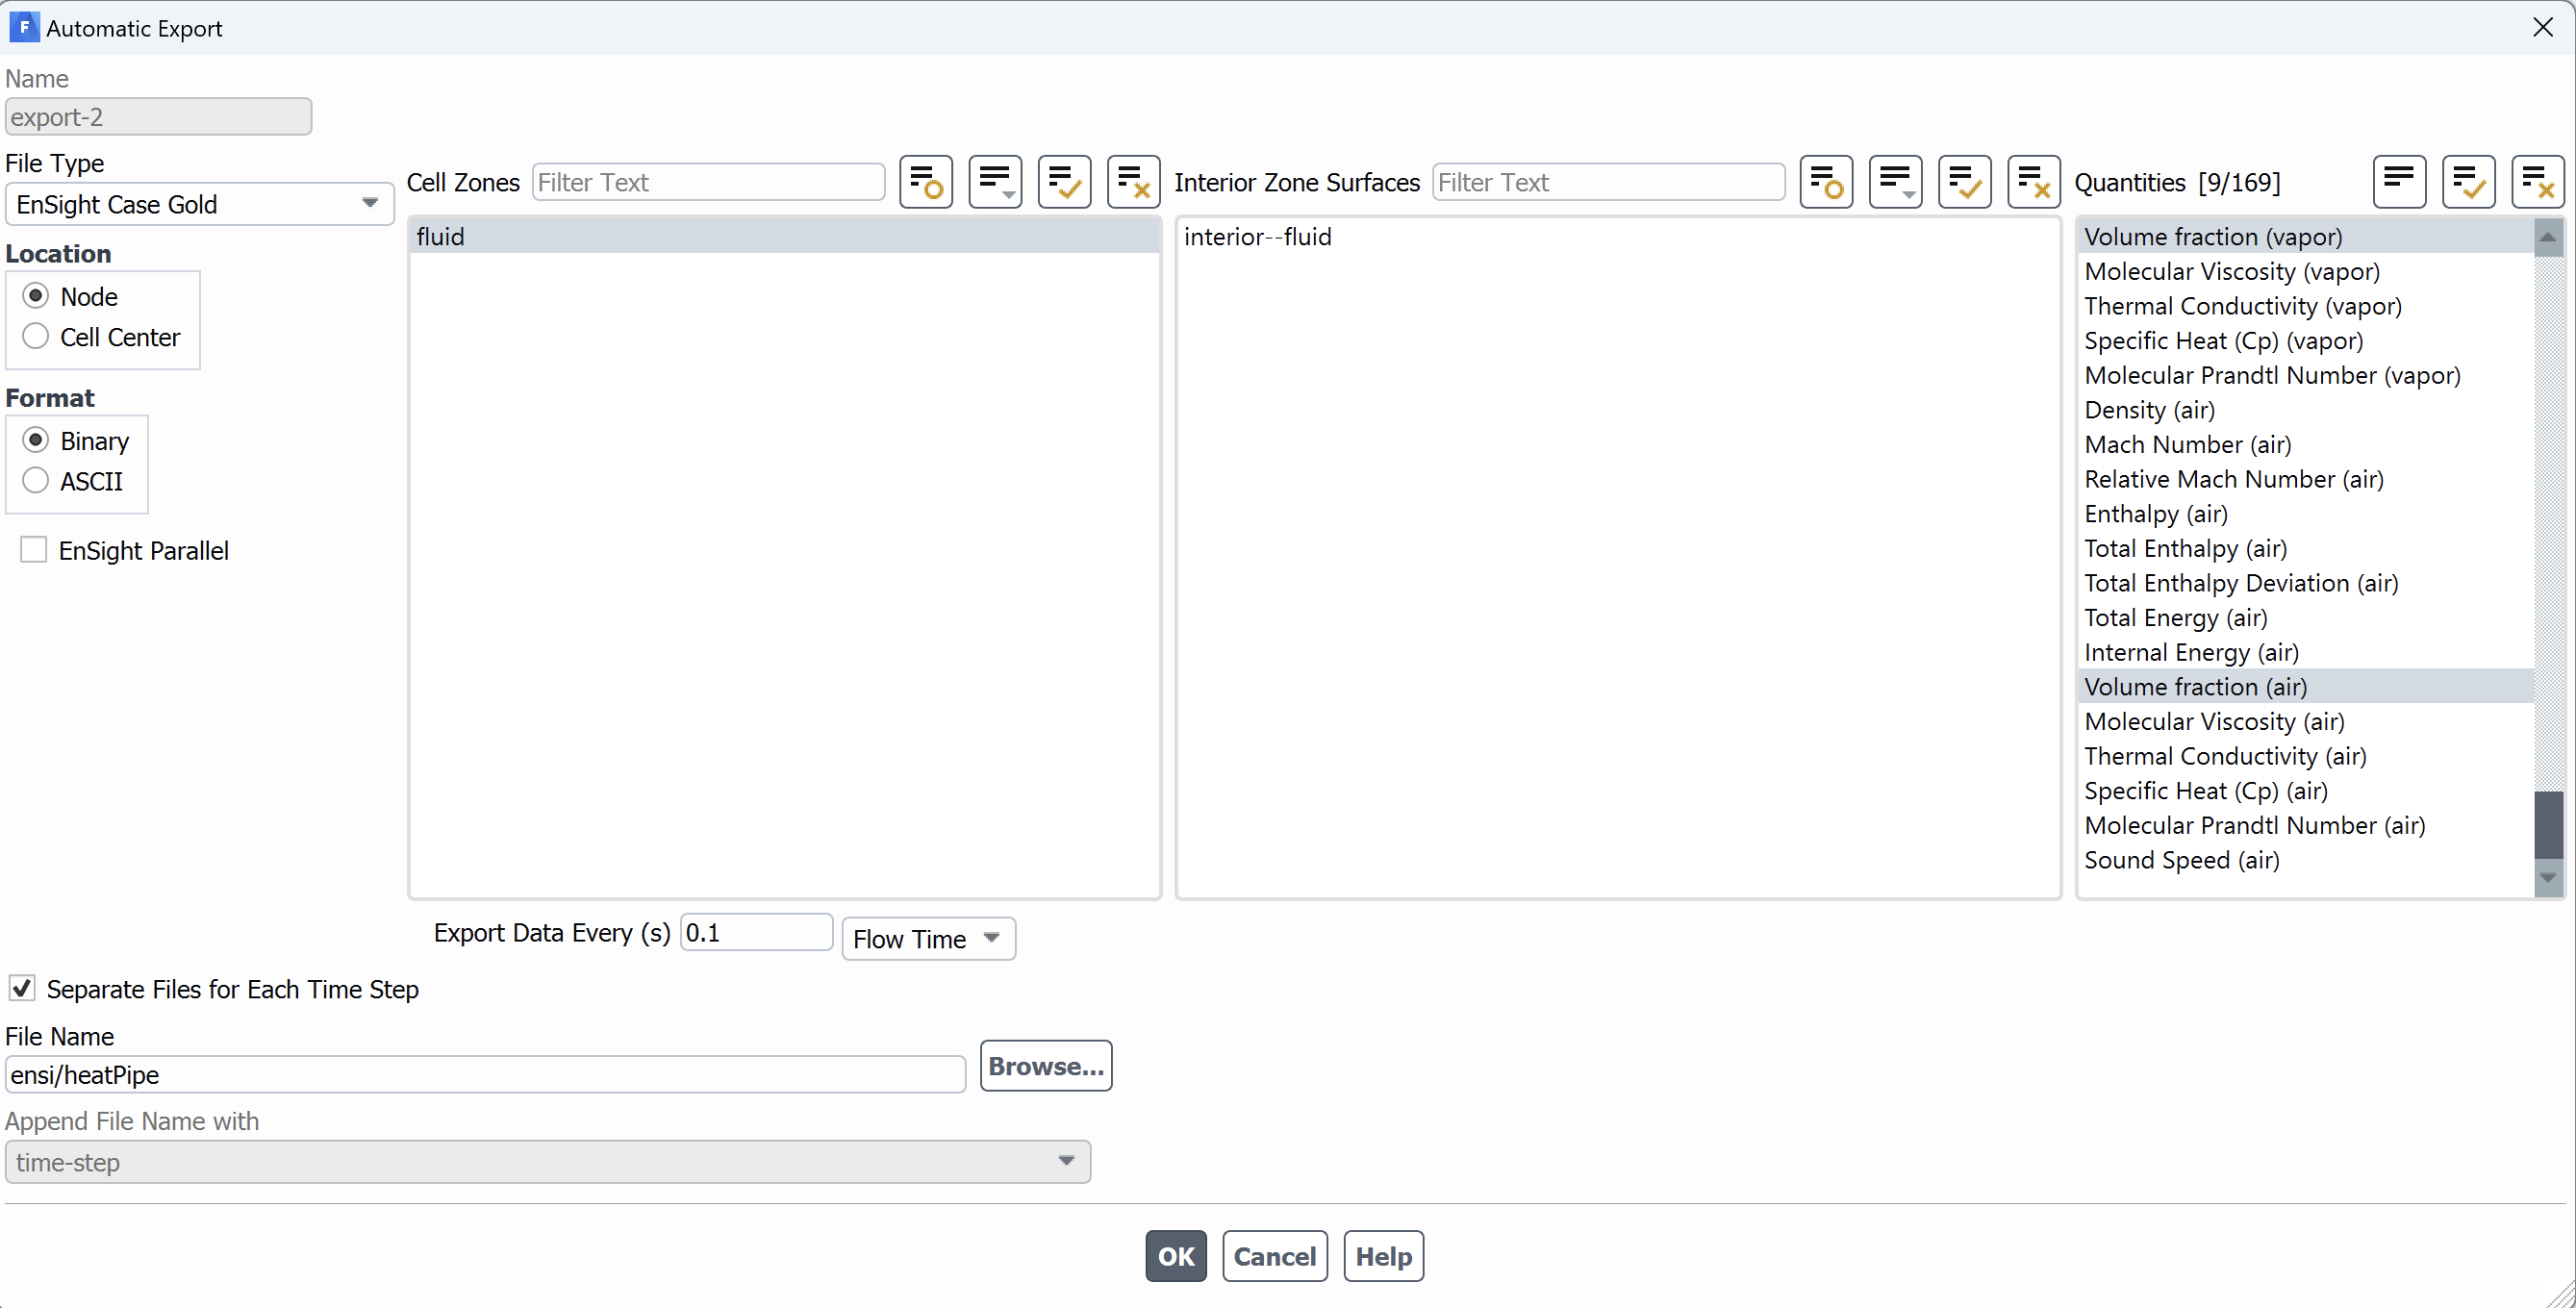Click the Fluent icon in the title bar
Viewport: 2576px width, 1308px height.
pyautogui.click(x=23, y=27)
